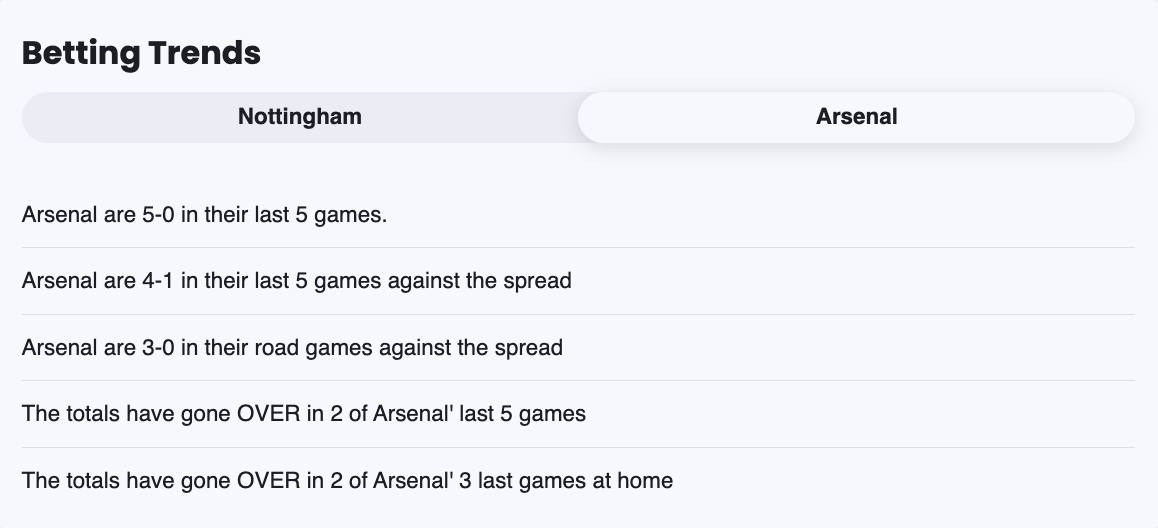Click 'OVER' in the games at home row
The width and height of the screenshot is (1158, 528).
pos(268,481)
